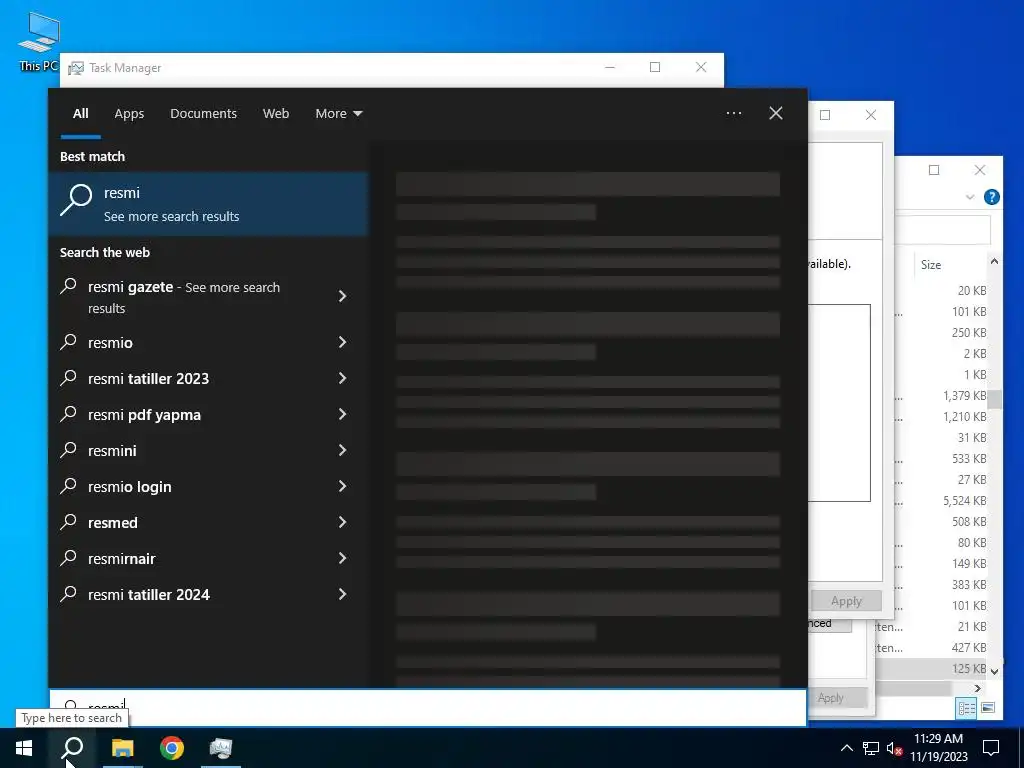1024x768 pixels.
Task: Switch to the Web search tab
Action: 276,114
